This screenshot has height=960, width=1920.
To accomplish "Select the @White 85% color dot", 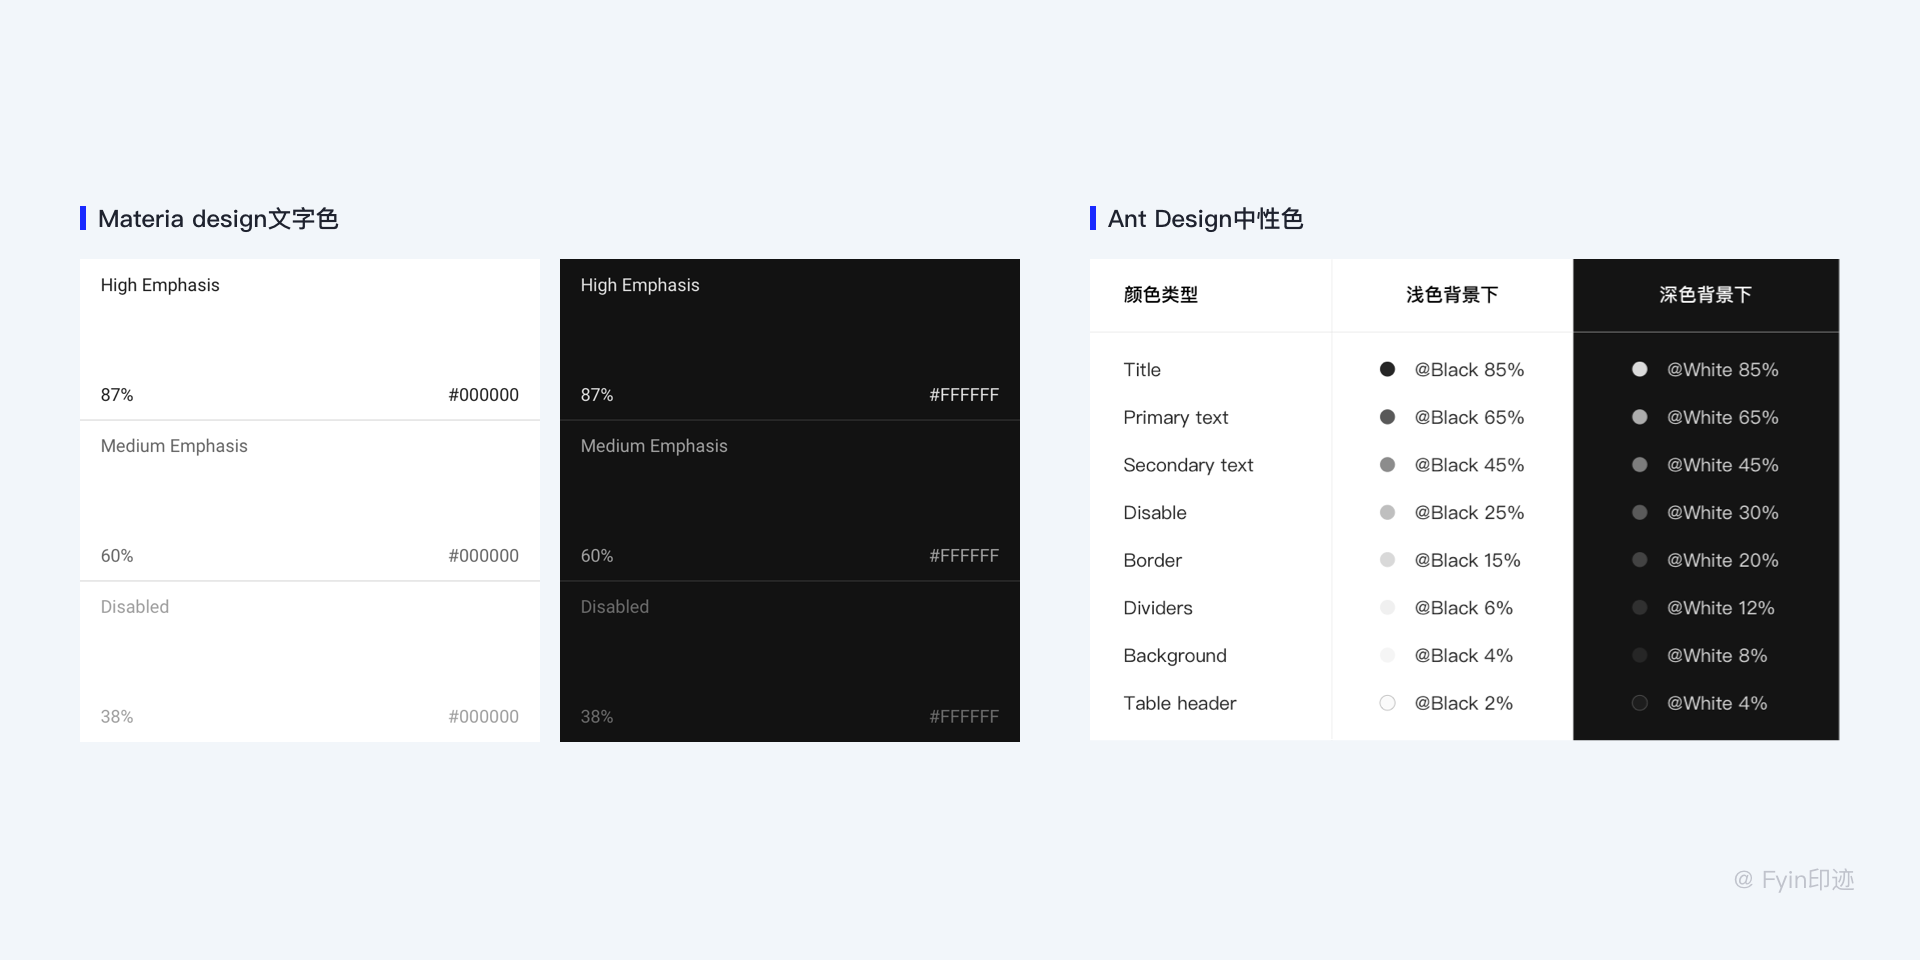I will pyautogui.click(x=1639, y=369).
